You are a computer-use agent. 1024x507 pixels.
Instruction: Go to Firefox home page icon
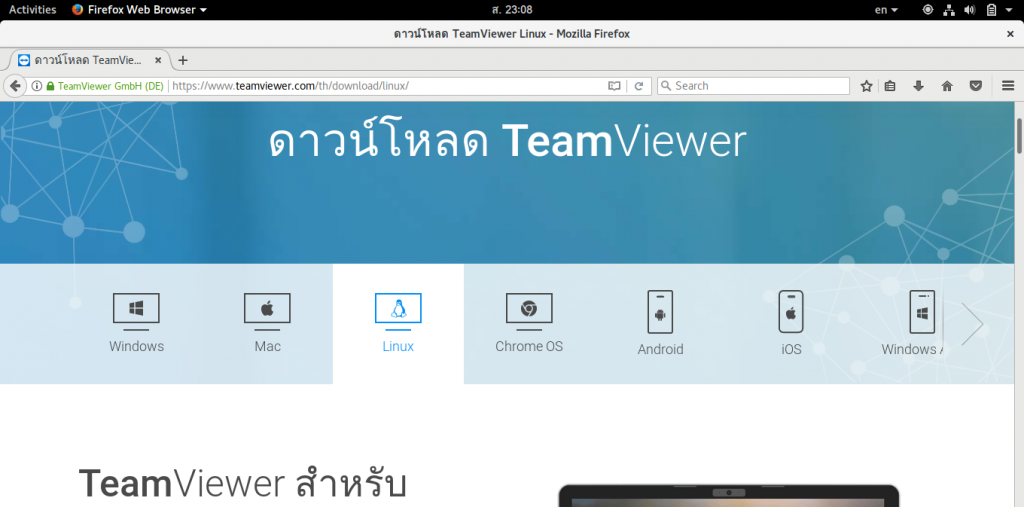point(947,86)
